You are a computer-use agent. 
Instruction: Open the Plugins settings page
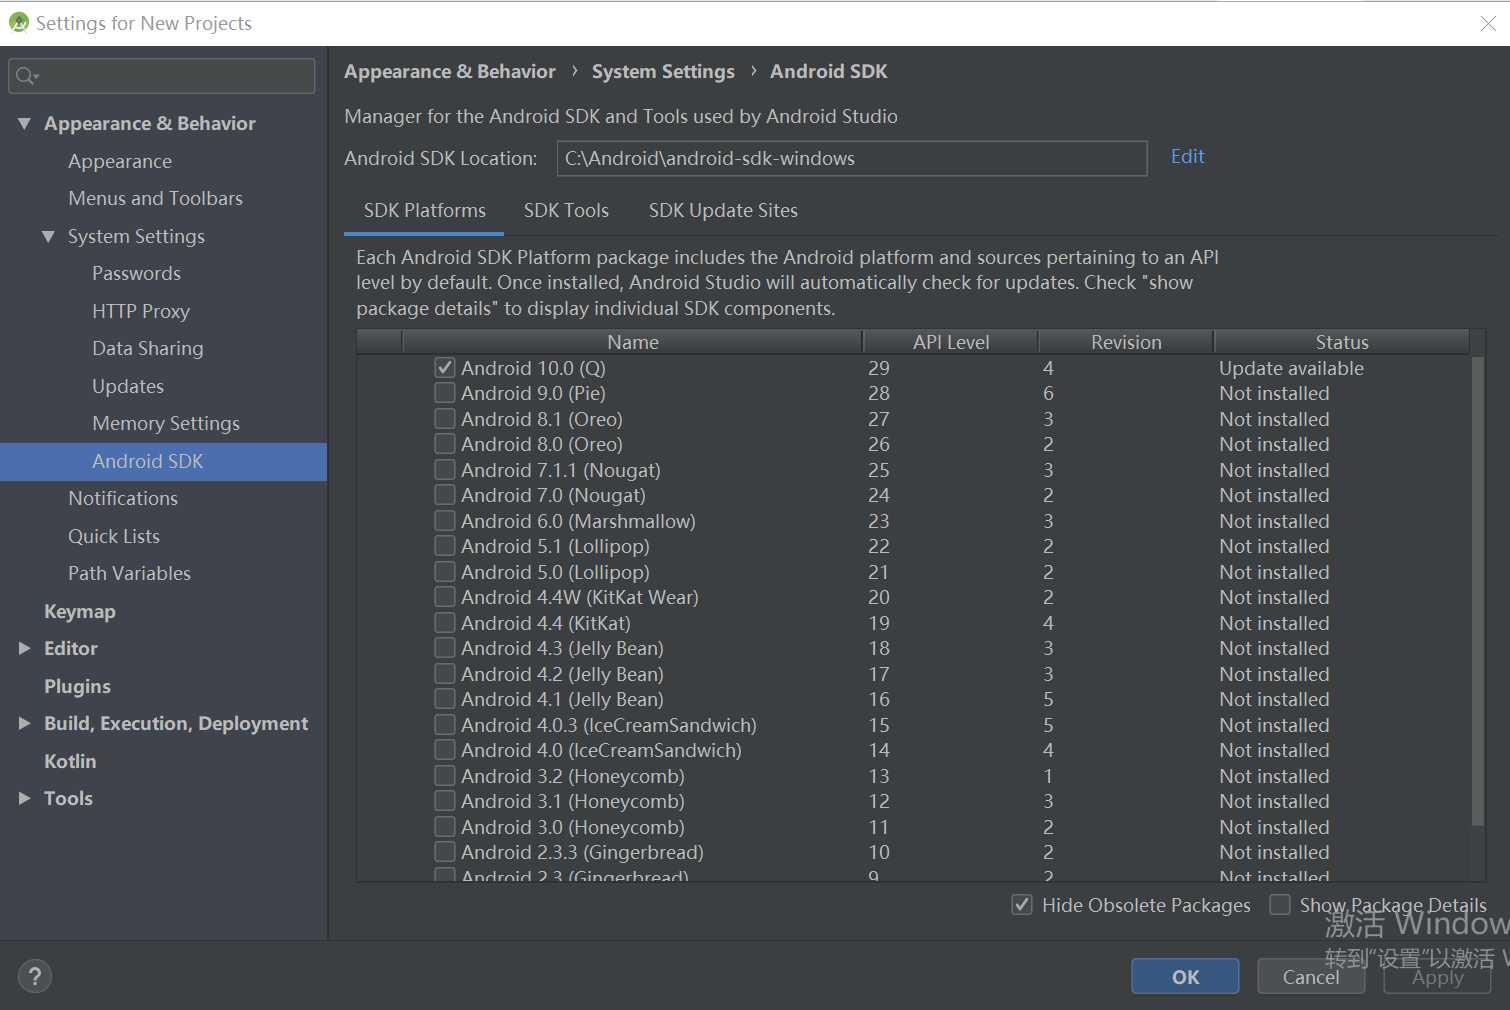(x=77, y=686)
